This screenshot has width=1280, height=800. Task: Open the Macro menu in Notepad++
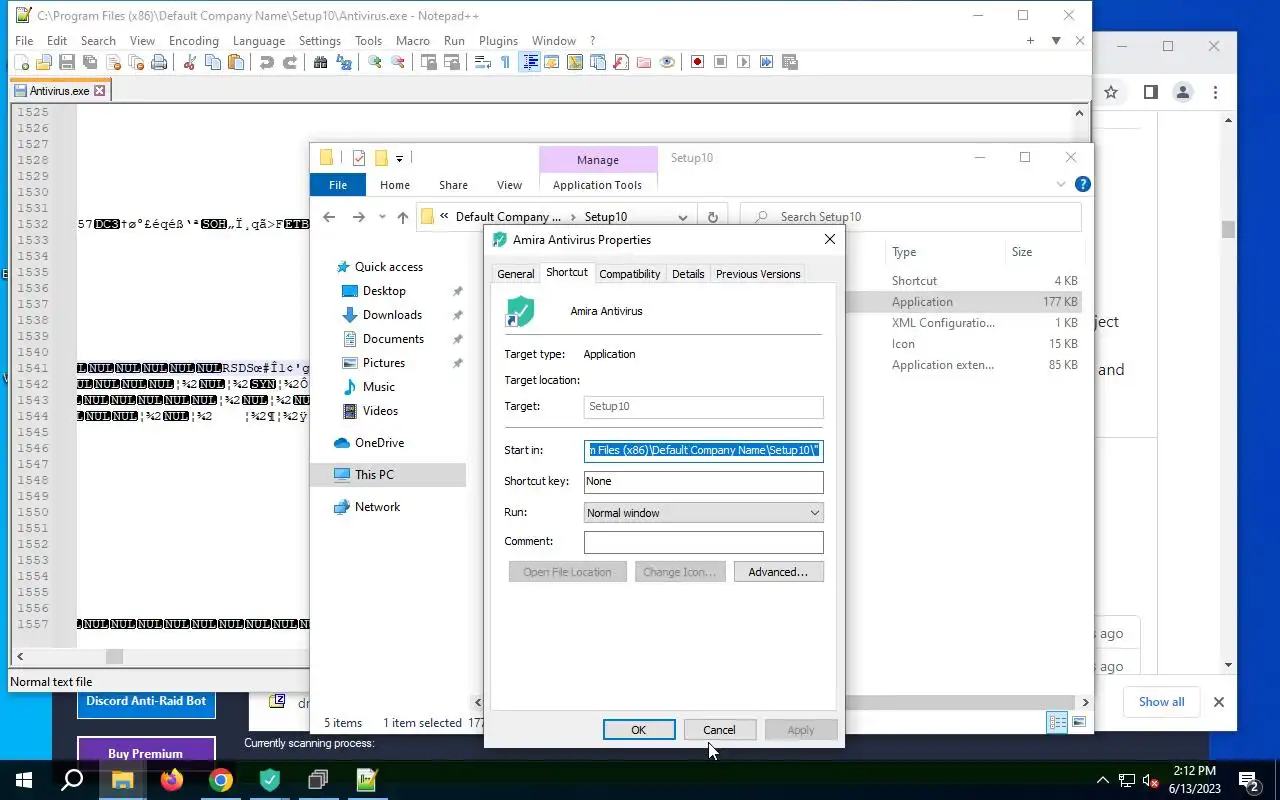pyautogui.click(x=412, y=41)
